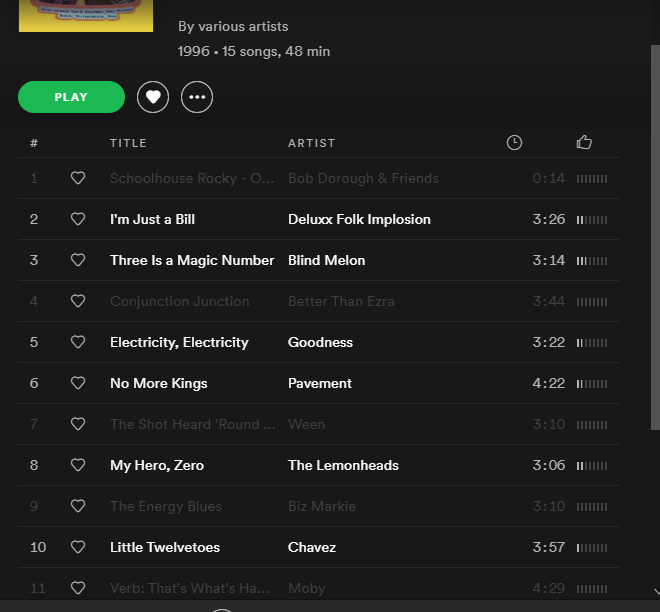Sort tracks by TITLE column header
The image size is (660, 612).
[x=128, y=143]
